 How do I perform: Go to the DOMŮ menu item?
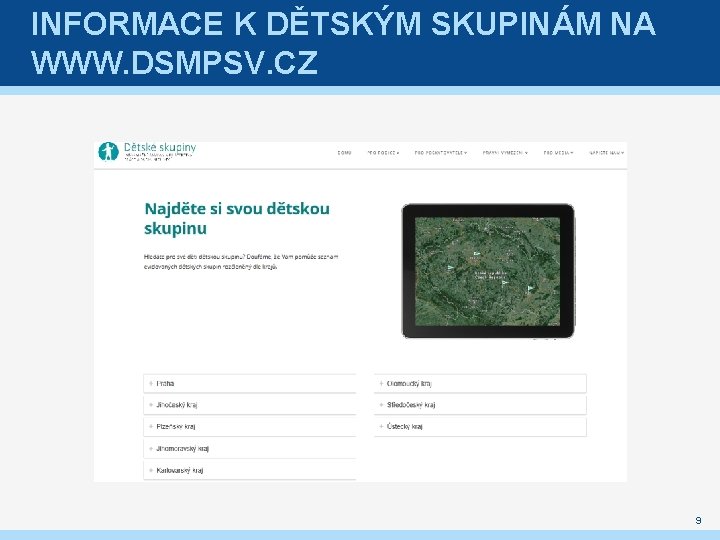tap(344, 153)
